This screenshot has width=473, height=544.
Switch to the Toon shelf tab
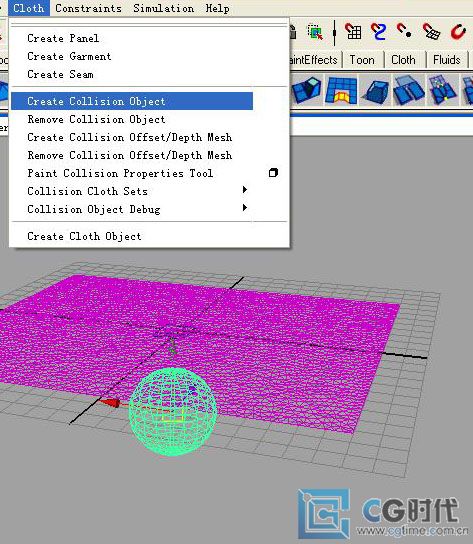pyautogui.click(x=362, y=60)
